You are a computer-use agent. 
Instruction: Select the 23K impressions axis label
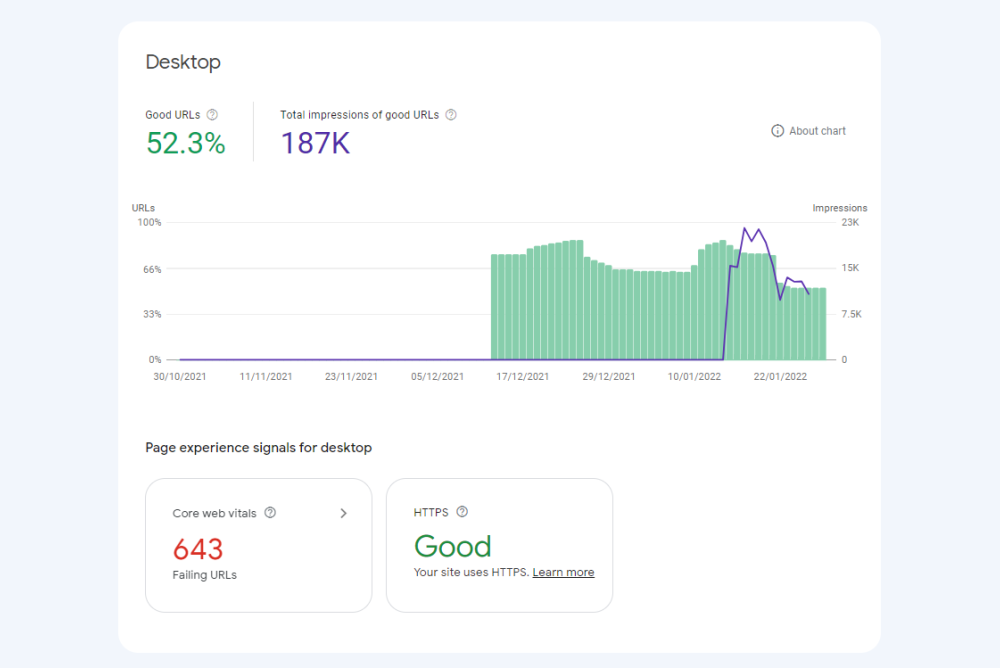850,223
